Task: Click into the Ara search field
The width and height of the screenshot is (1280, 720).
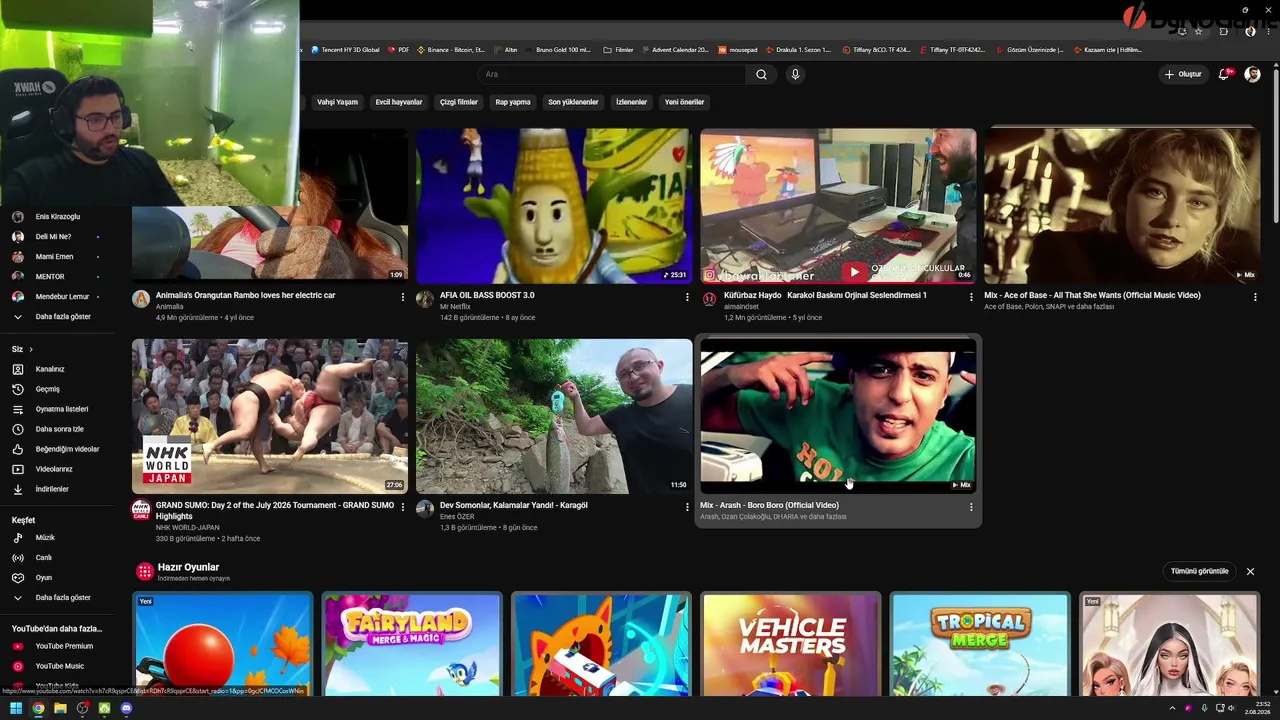Action: pos(610,74)
